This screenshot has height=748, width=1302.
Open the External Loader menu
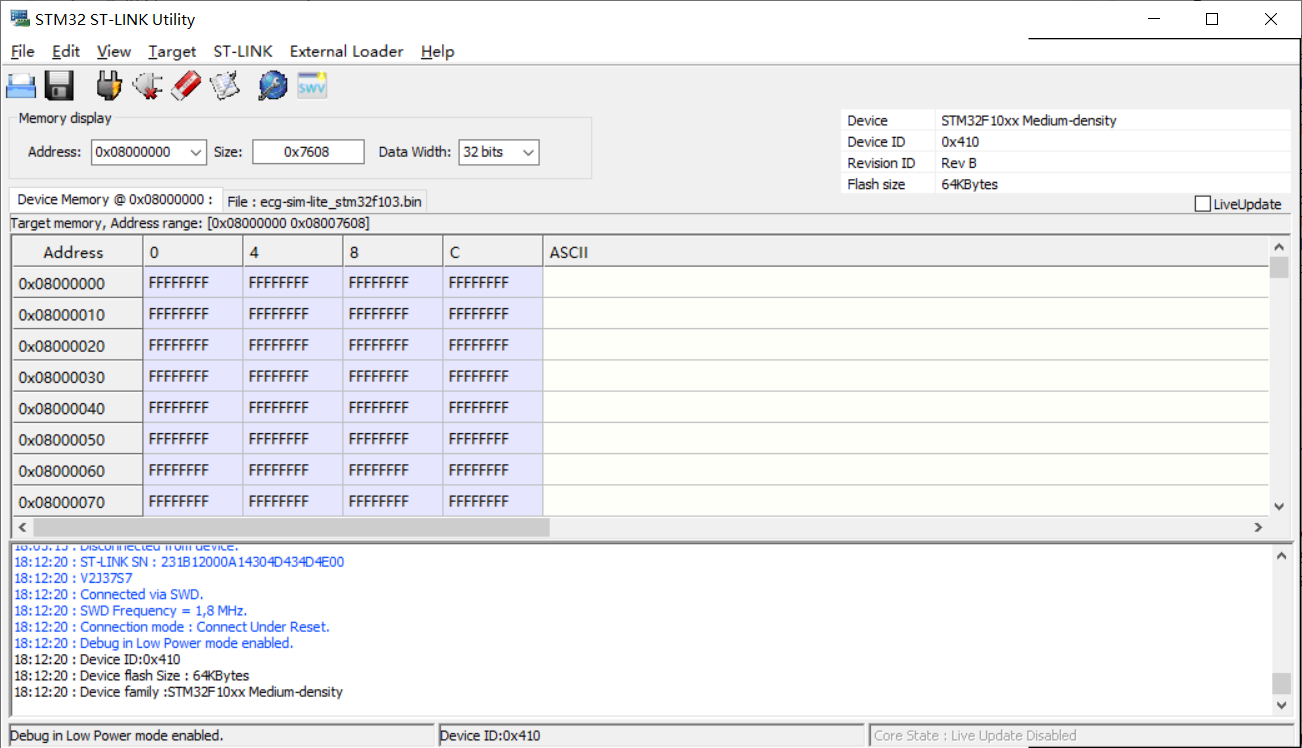(346, 51)
